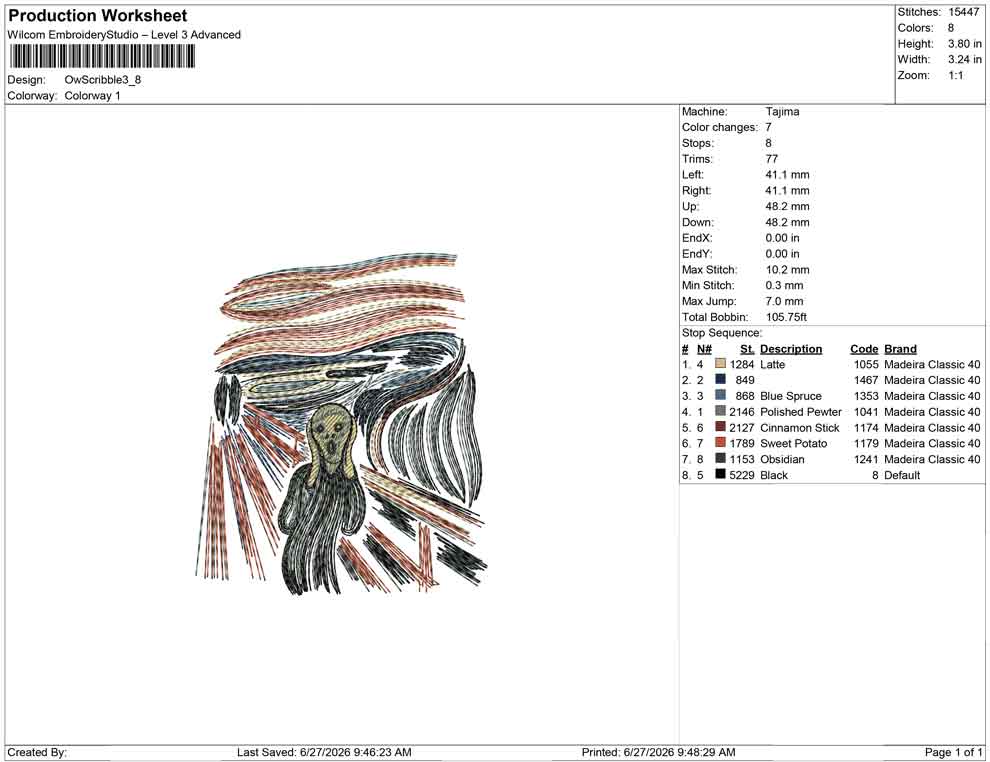Click the Colors value '8' in header

951,28
